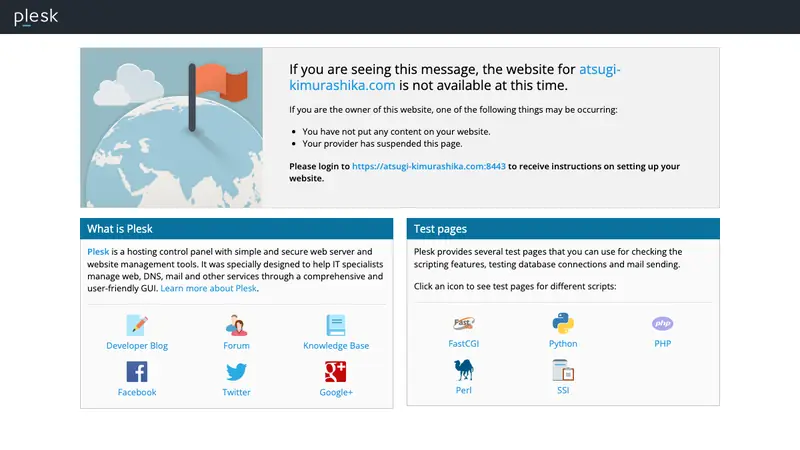Click the Developer Blog text link
This screenshot has width=800, height=450.
(x=137, y=345)
